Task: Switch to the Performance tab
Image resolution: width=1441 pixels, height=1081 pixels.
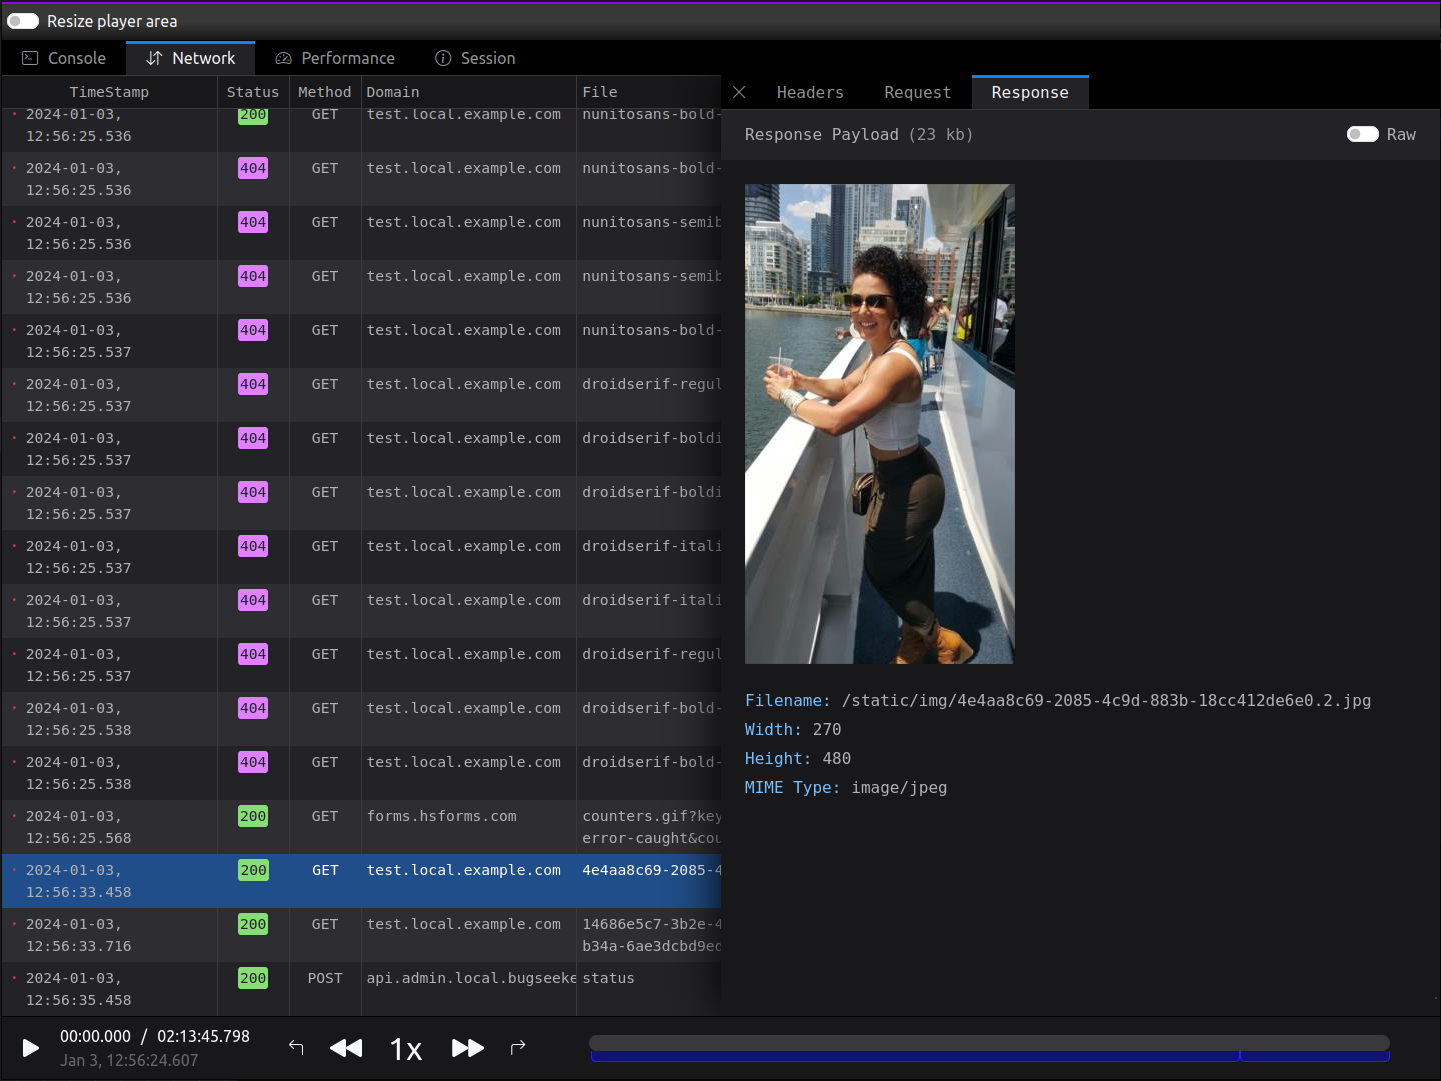Action: (x=335, y=58)
